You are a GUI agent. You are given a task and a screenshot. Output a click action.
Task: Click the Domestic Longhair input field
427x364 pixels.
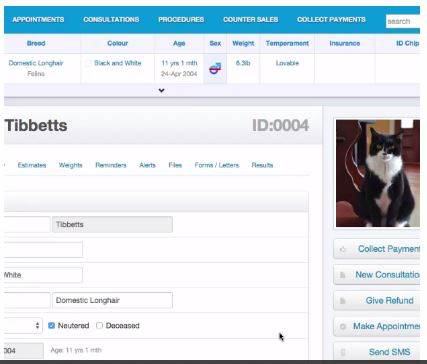[x=112, y=300]
